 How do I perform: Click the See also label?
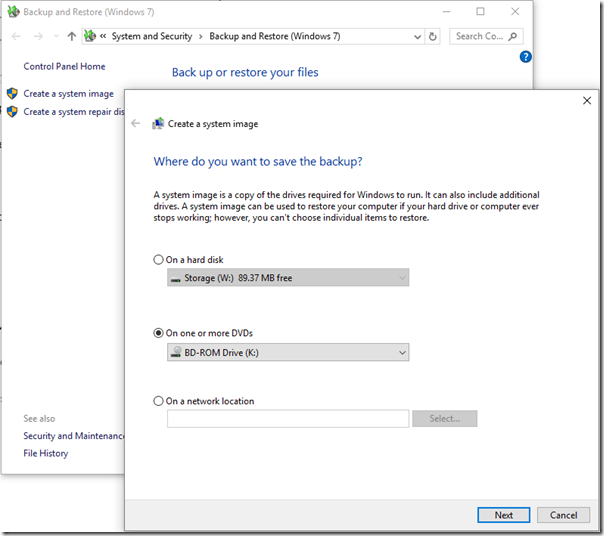[x=39, y=418]
